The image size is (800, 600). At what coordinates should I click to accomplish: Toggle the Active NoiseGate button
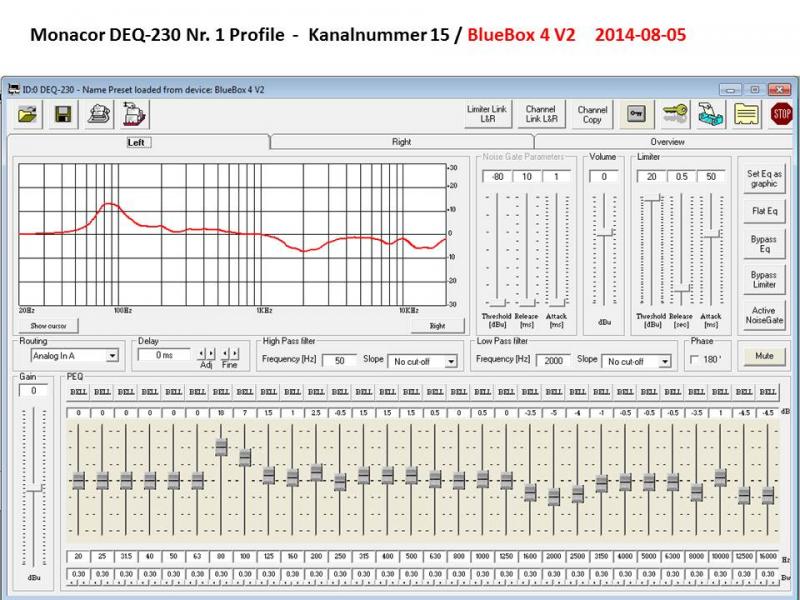764,315
